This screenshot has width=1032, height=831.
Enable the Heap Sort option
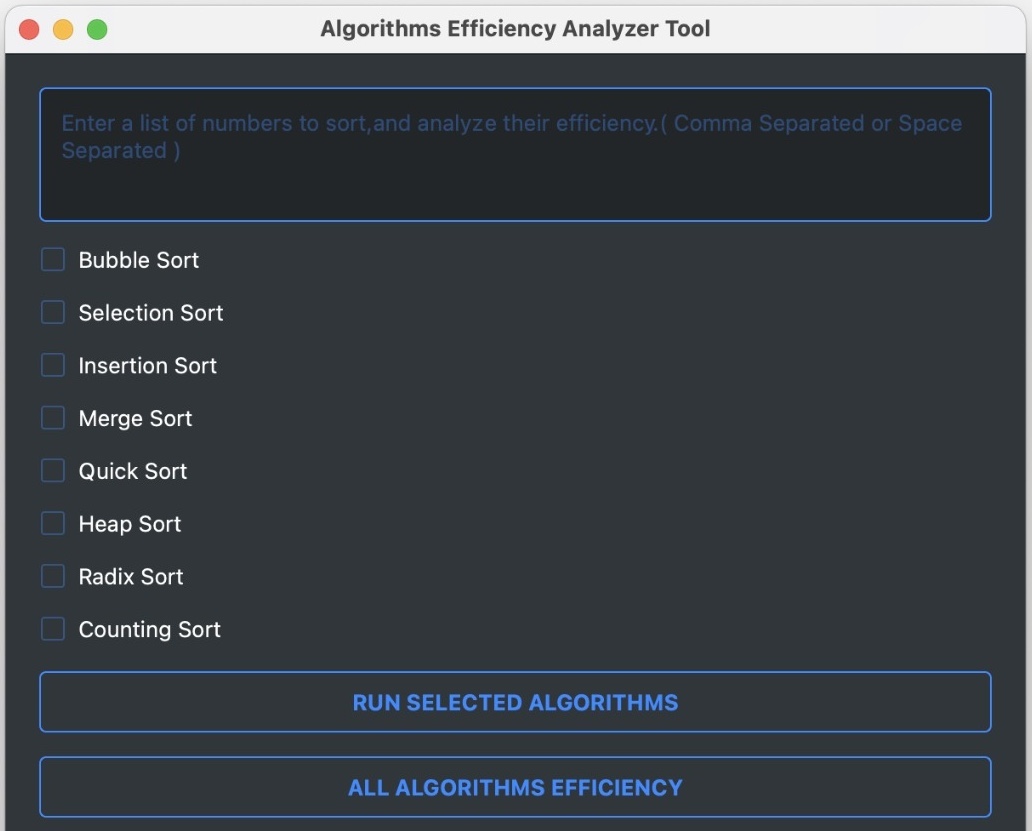[52, 523]
